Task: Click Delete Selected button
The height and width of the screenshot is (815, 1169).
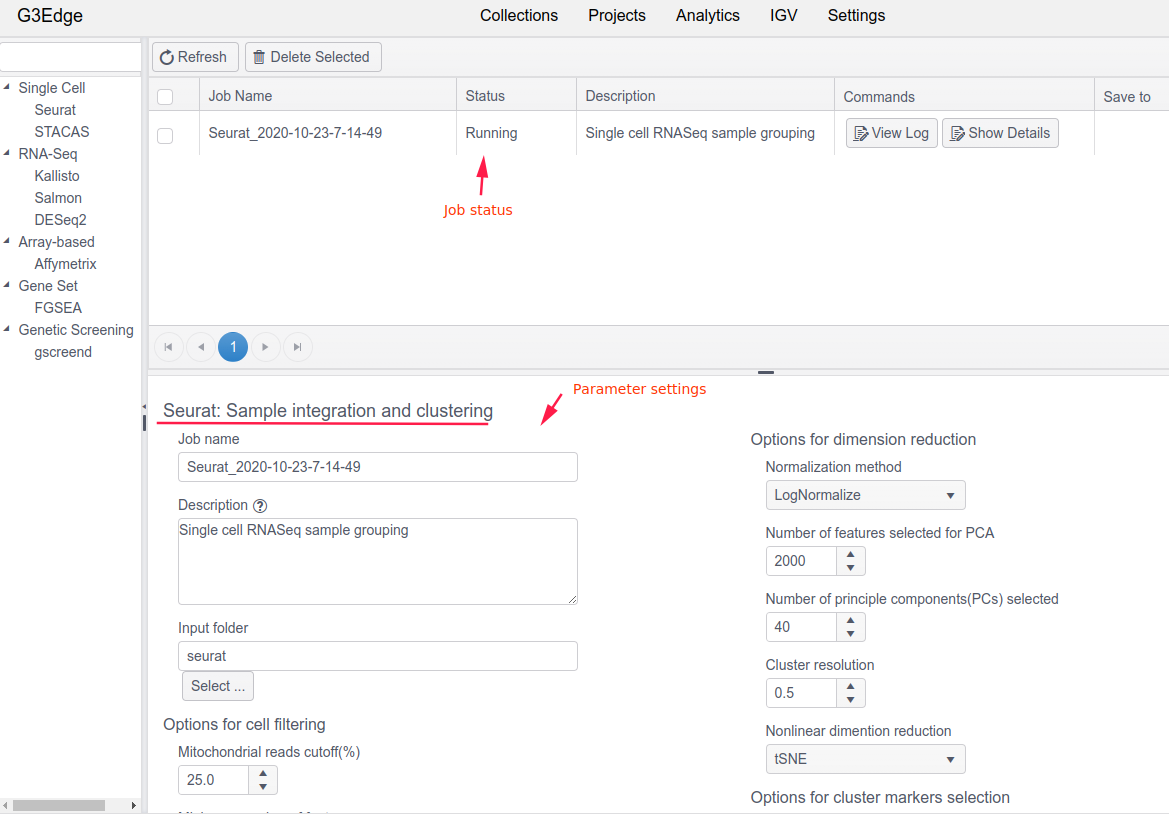Action: (313, 57)
